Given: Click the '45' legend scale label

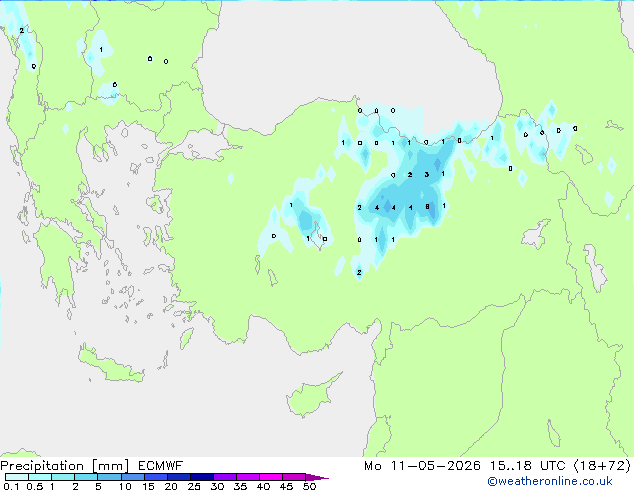Looking at the screenshot, I should (x=286, y=486).
